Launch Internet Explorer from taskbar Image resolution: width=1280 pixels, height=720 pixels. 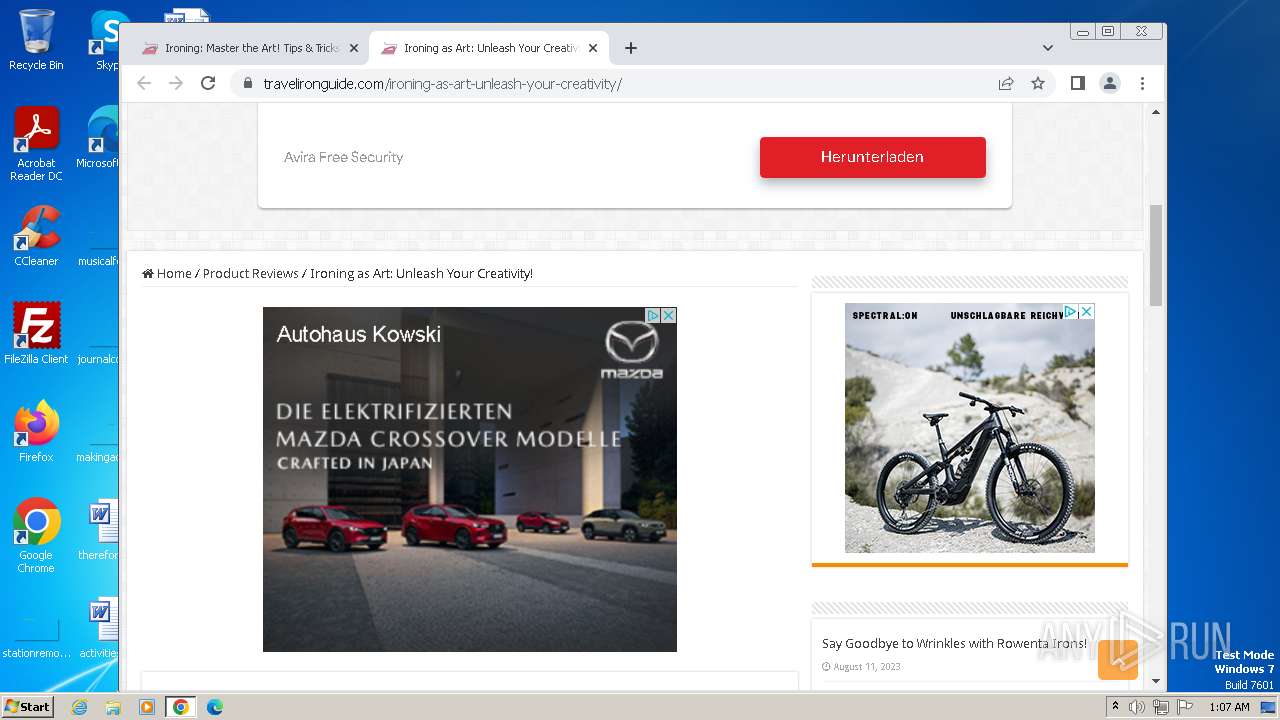pyautogui.click(x=79, y=707)
